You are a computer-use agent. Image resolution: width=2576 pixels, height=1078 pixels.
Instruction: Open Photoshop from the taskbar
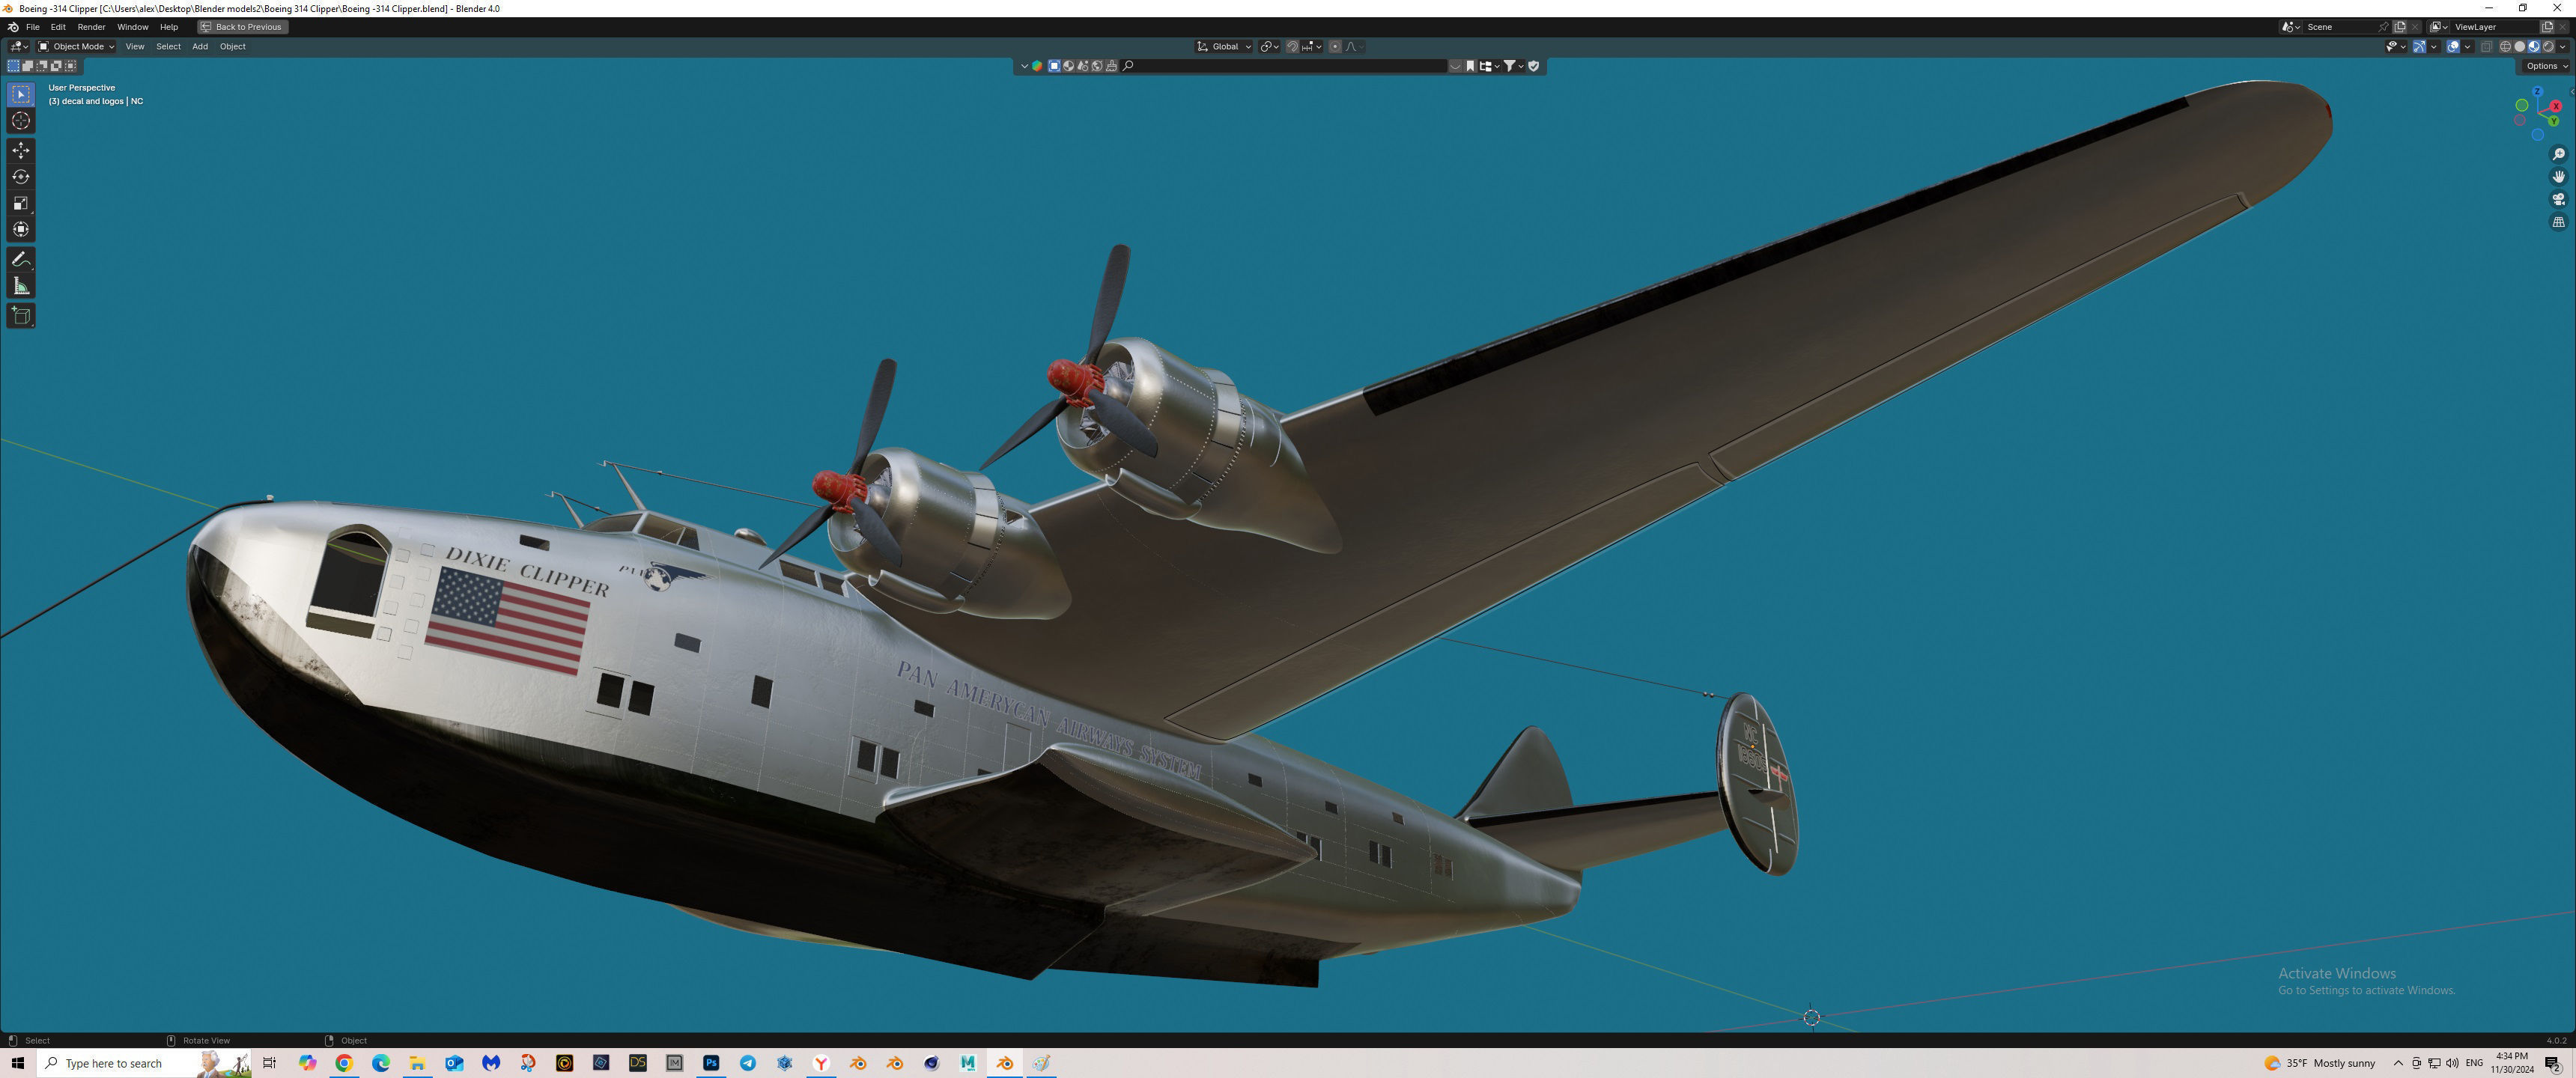pos(711,1062)
